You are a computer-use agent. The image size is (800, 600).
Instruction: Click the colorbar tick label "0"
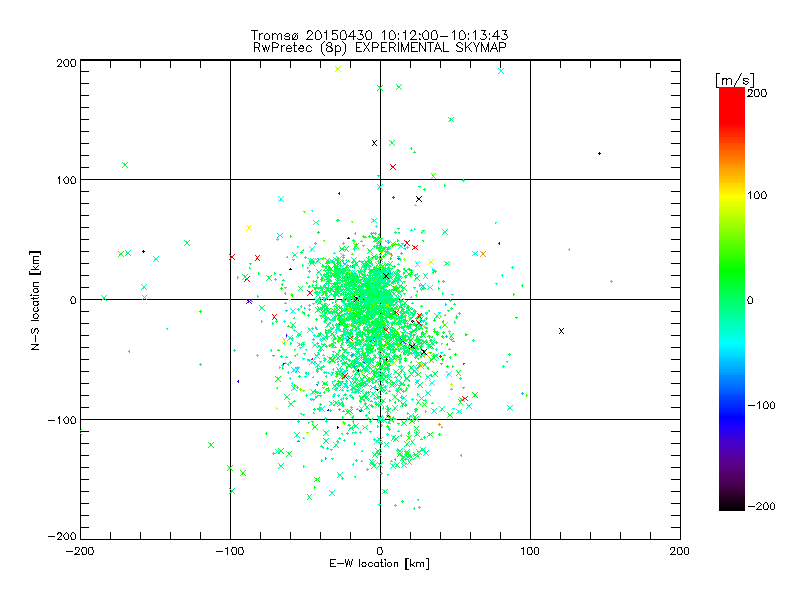pos(750,300)
